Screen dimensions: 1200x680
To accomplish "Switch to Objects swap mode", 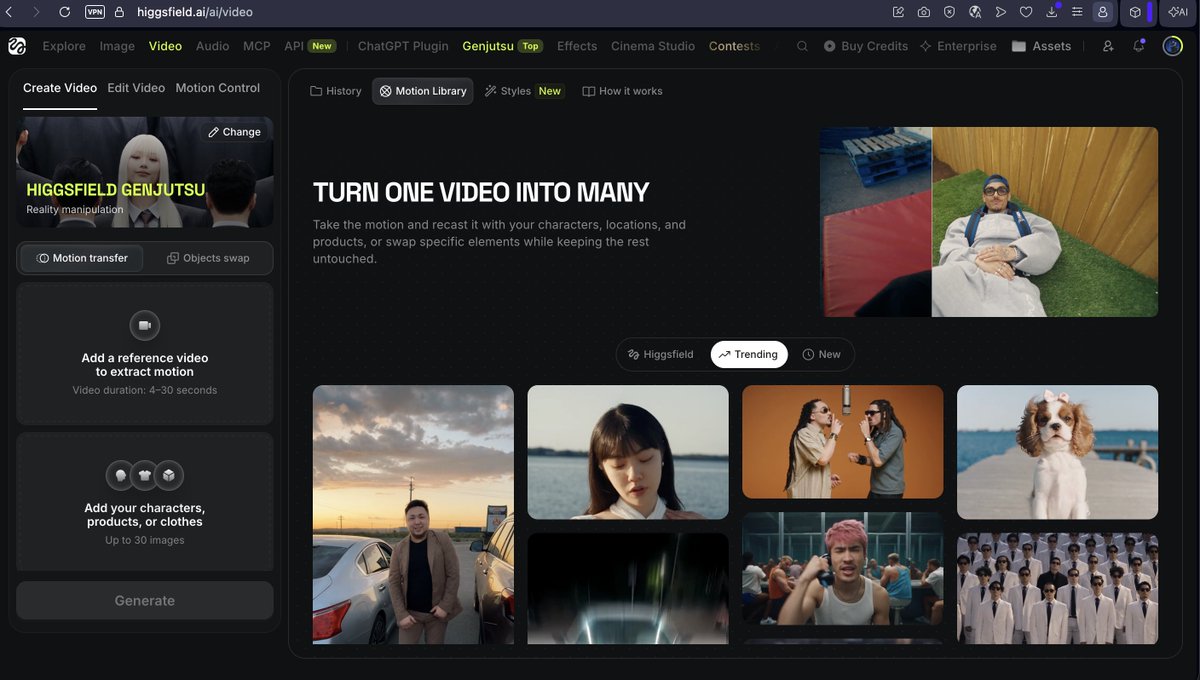I will [208, 258].
